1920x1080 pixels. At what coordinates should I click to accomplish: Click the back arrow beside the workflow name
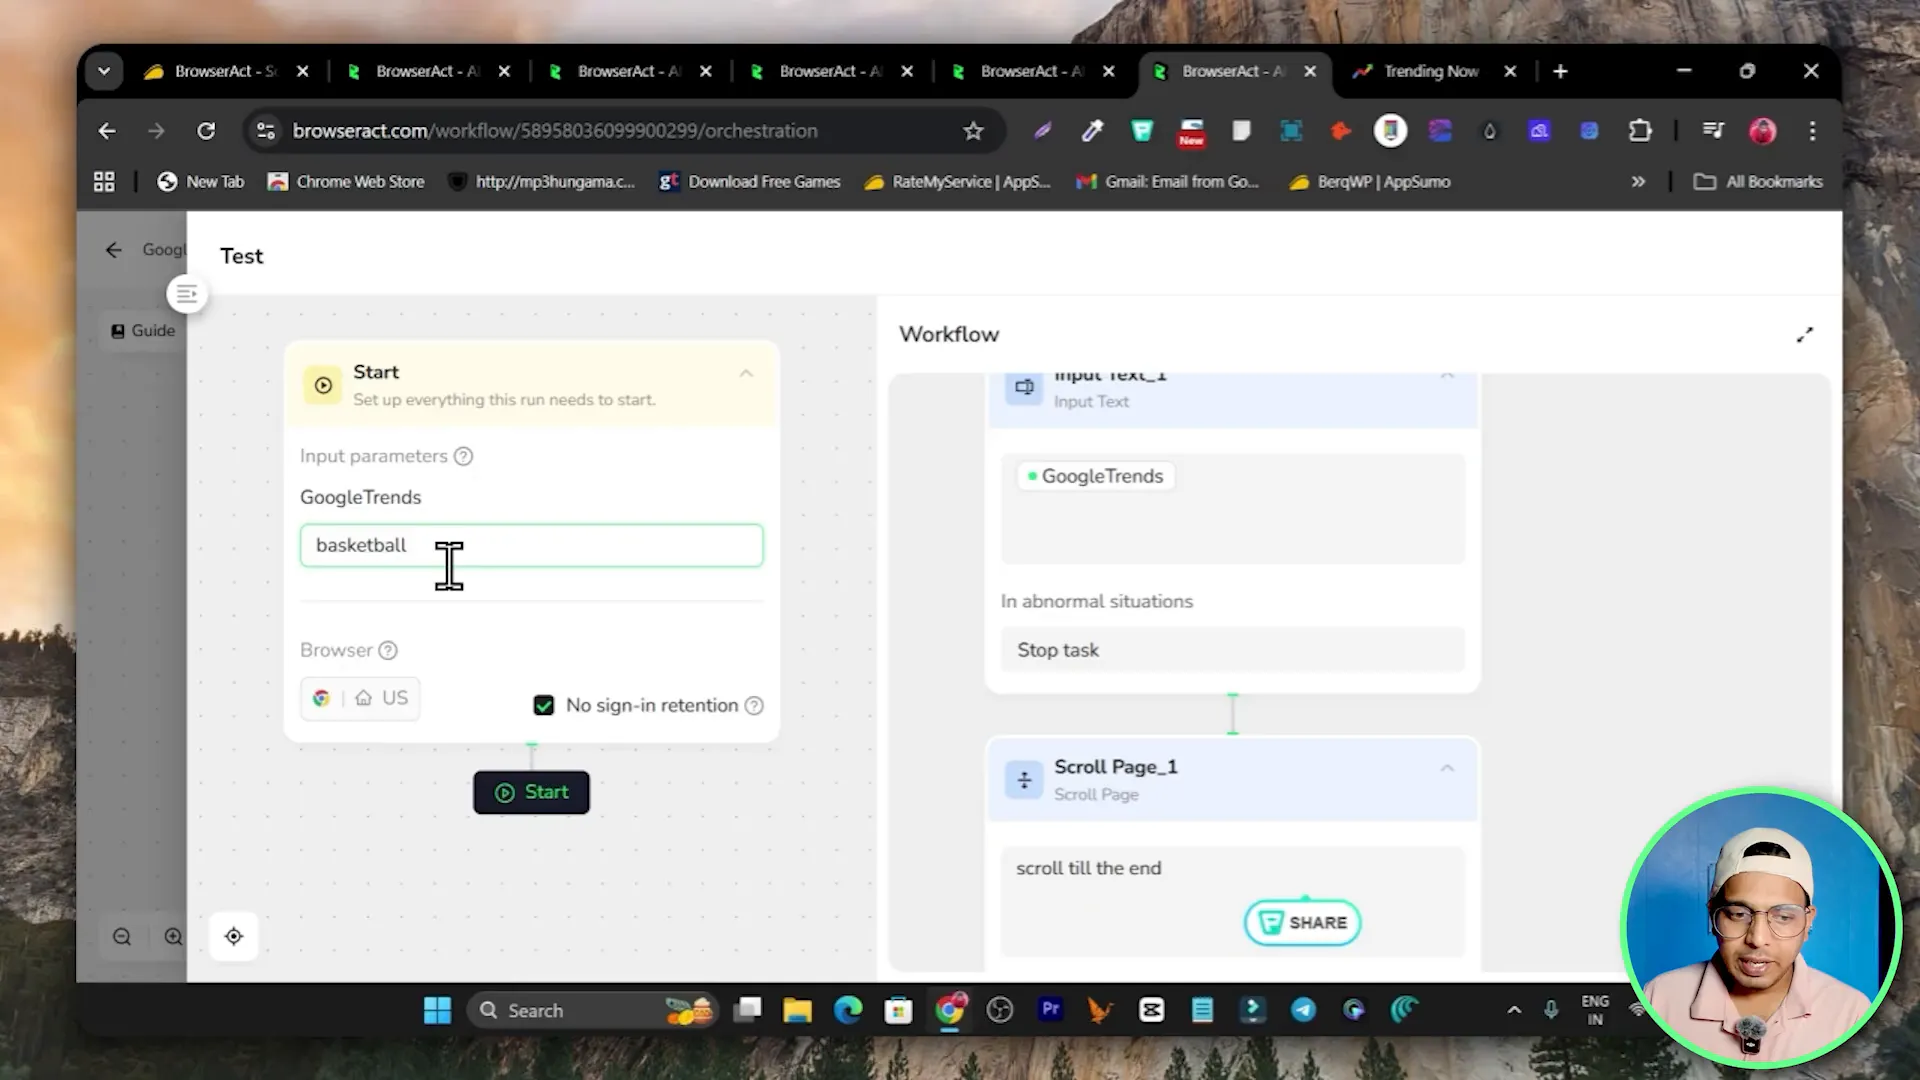(113, 250)
